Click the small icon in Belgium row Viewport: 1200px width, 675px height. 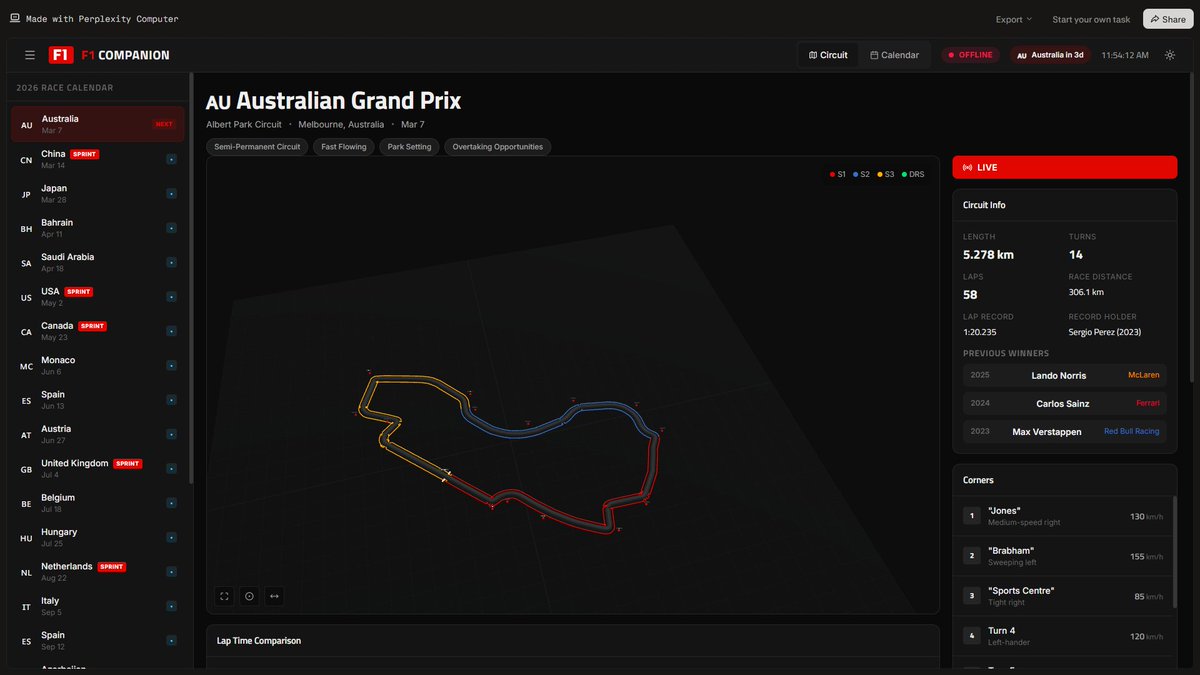pyautogui.click(x=171, y=504)
